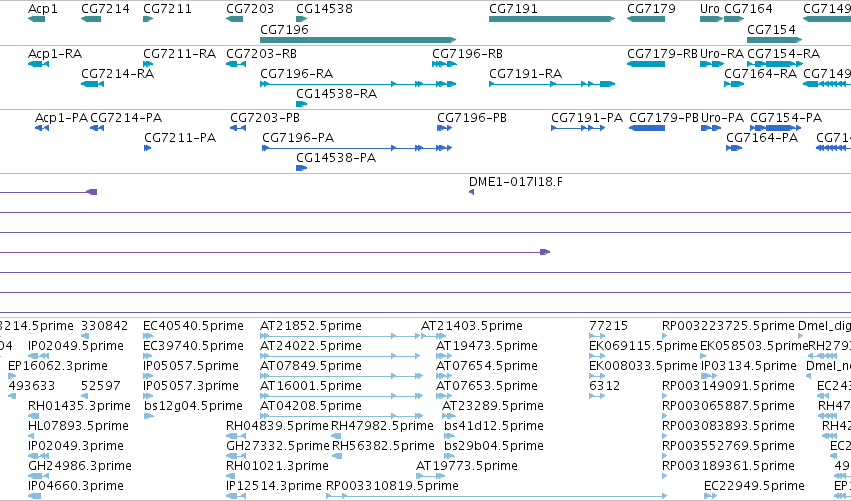Open the AT07849.5prime EST label

click(310, 366)
